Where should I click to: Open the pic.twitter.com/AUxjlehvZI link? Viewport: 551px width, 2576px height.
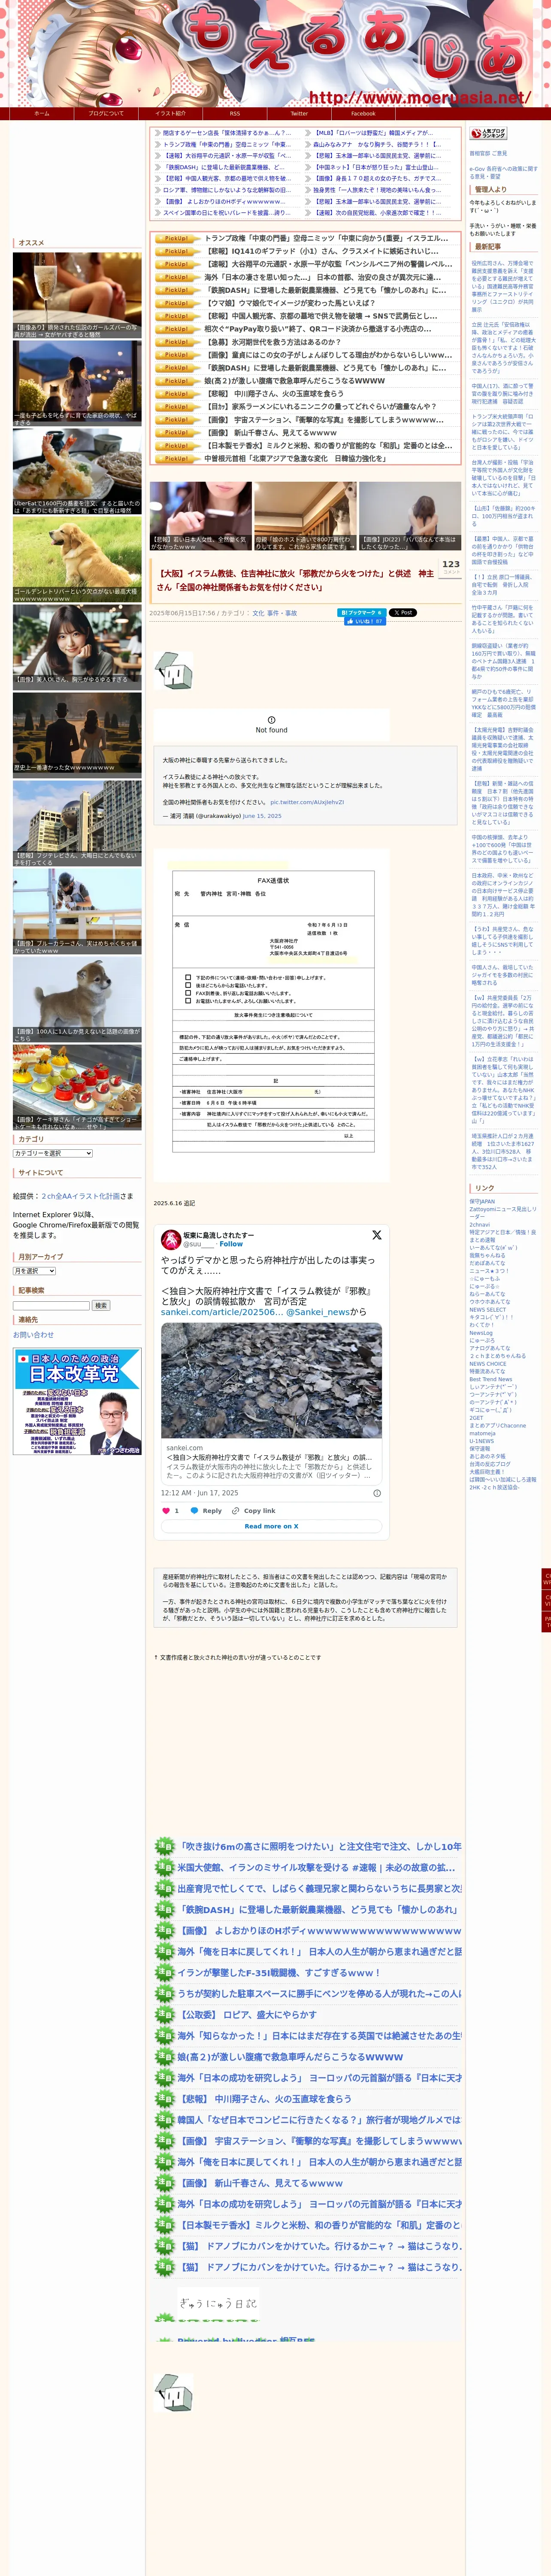coord(307,802)
